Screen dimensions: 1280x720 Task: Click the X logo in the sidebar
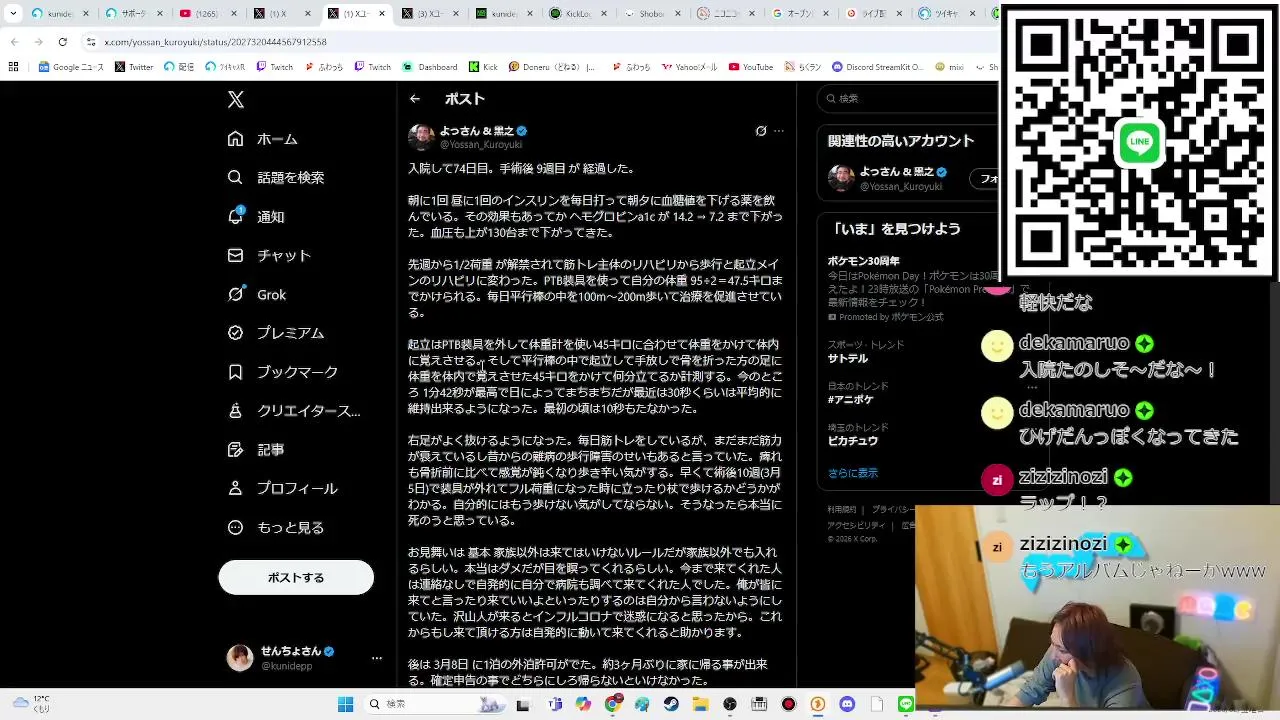click(x=236, y=99)
